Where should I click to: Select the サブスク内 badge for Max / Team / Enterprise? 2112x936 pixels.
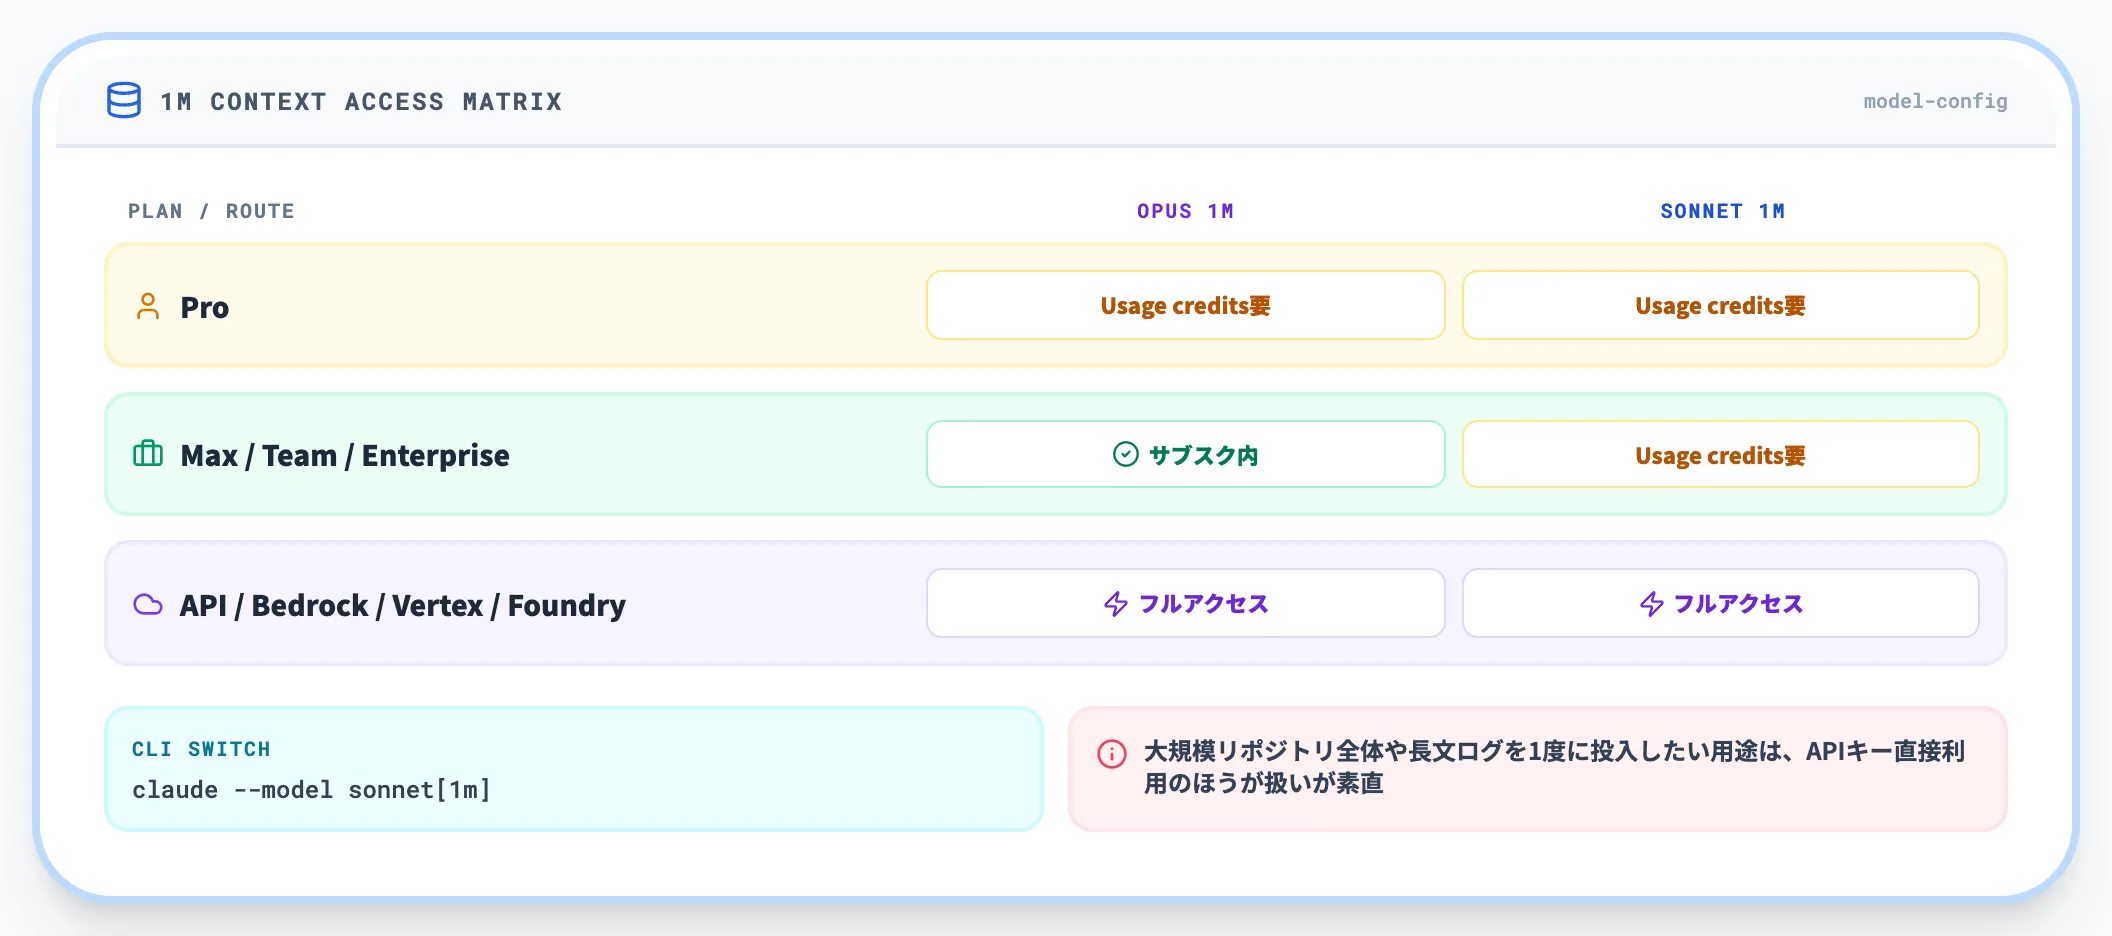point(1186,454)
